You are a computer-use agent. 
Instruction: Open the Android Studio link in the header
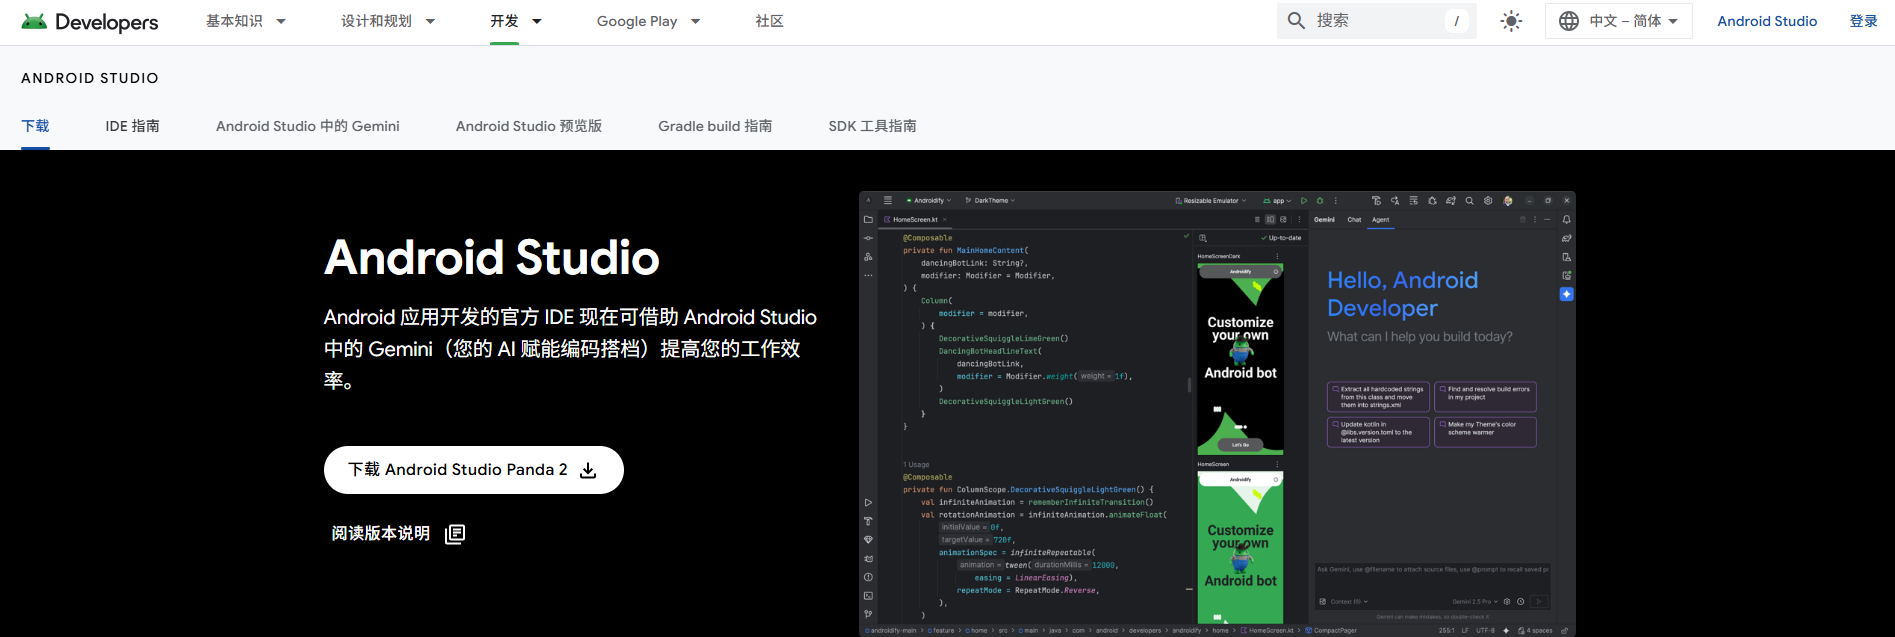[x=1767, y=21]
